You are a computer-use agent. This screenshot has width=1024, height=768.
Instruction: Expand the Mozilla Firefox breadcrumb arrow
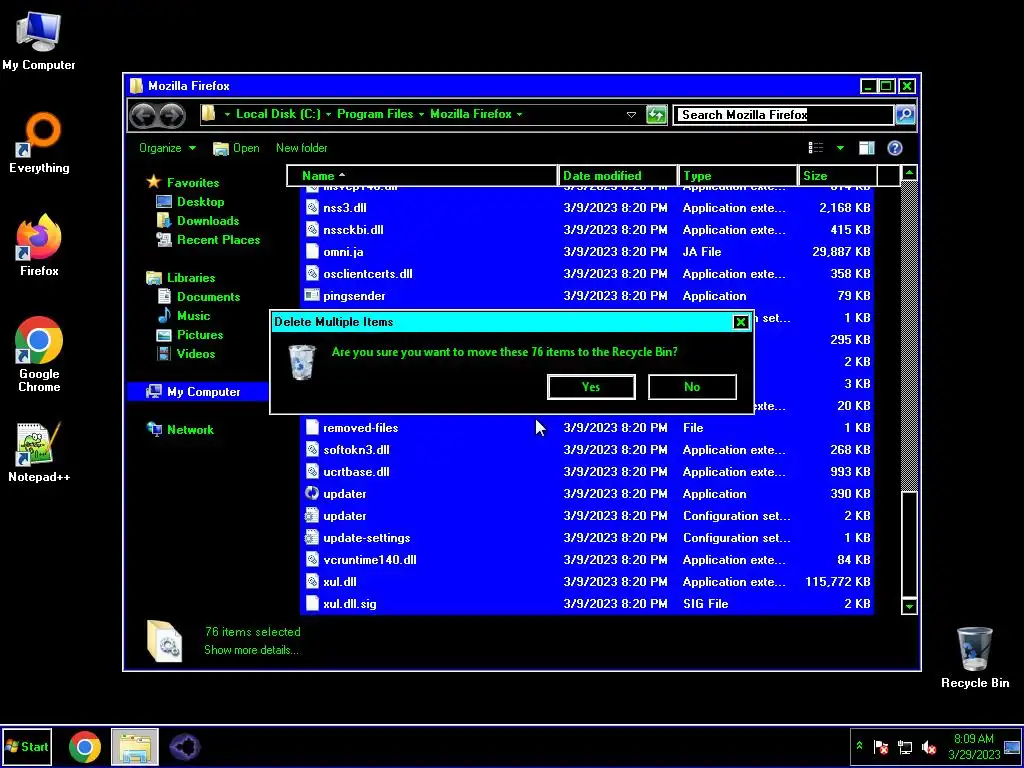pos(519,114)
